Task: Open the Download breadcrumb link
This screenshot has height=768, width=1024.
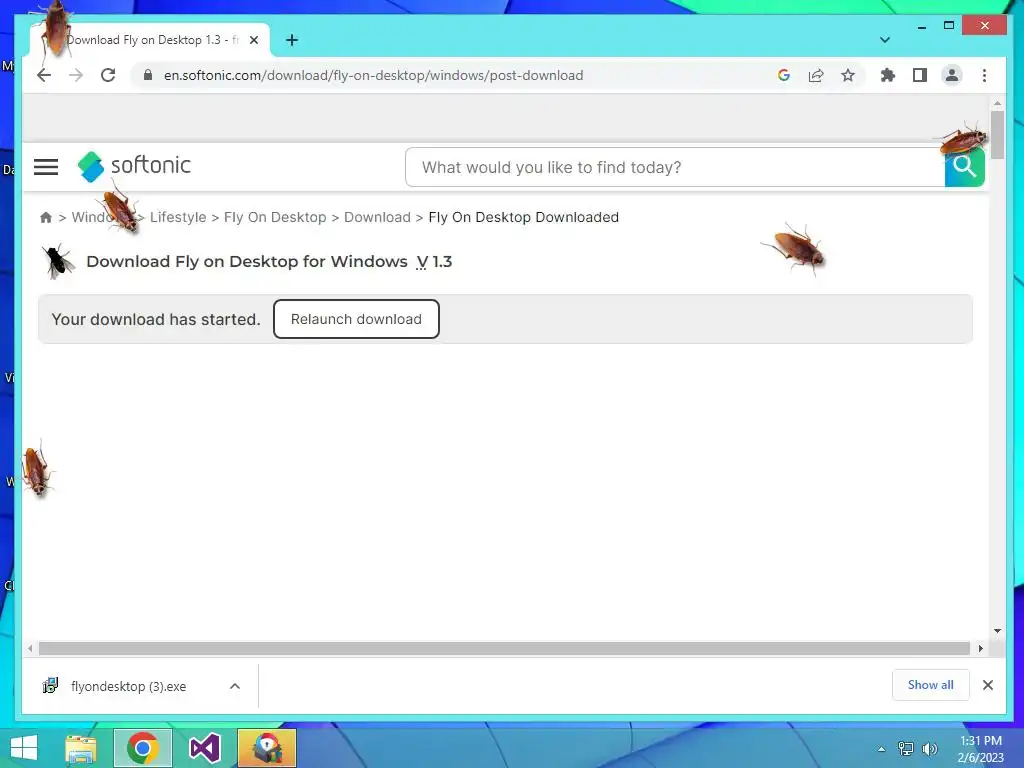Action: click(377, 217)
